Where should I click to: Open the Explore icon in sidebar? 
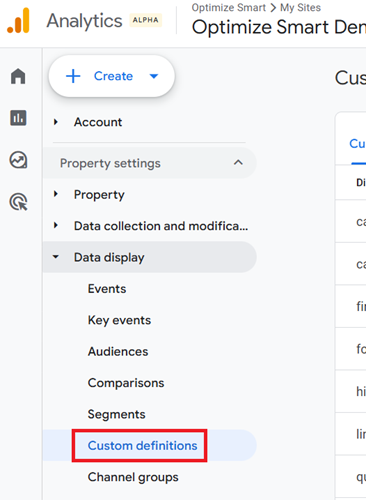[x=18, y=160]
